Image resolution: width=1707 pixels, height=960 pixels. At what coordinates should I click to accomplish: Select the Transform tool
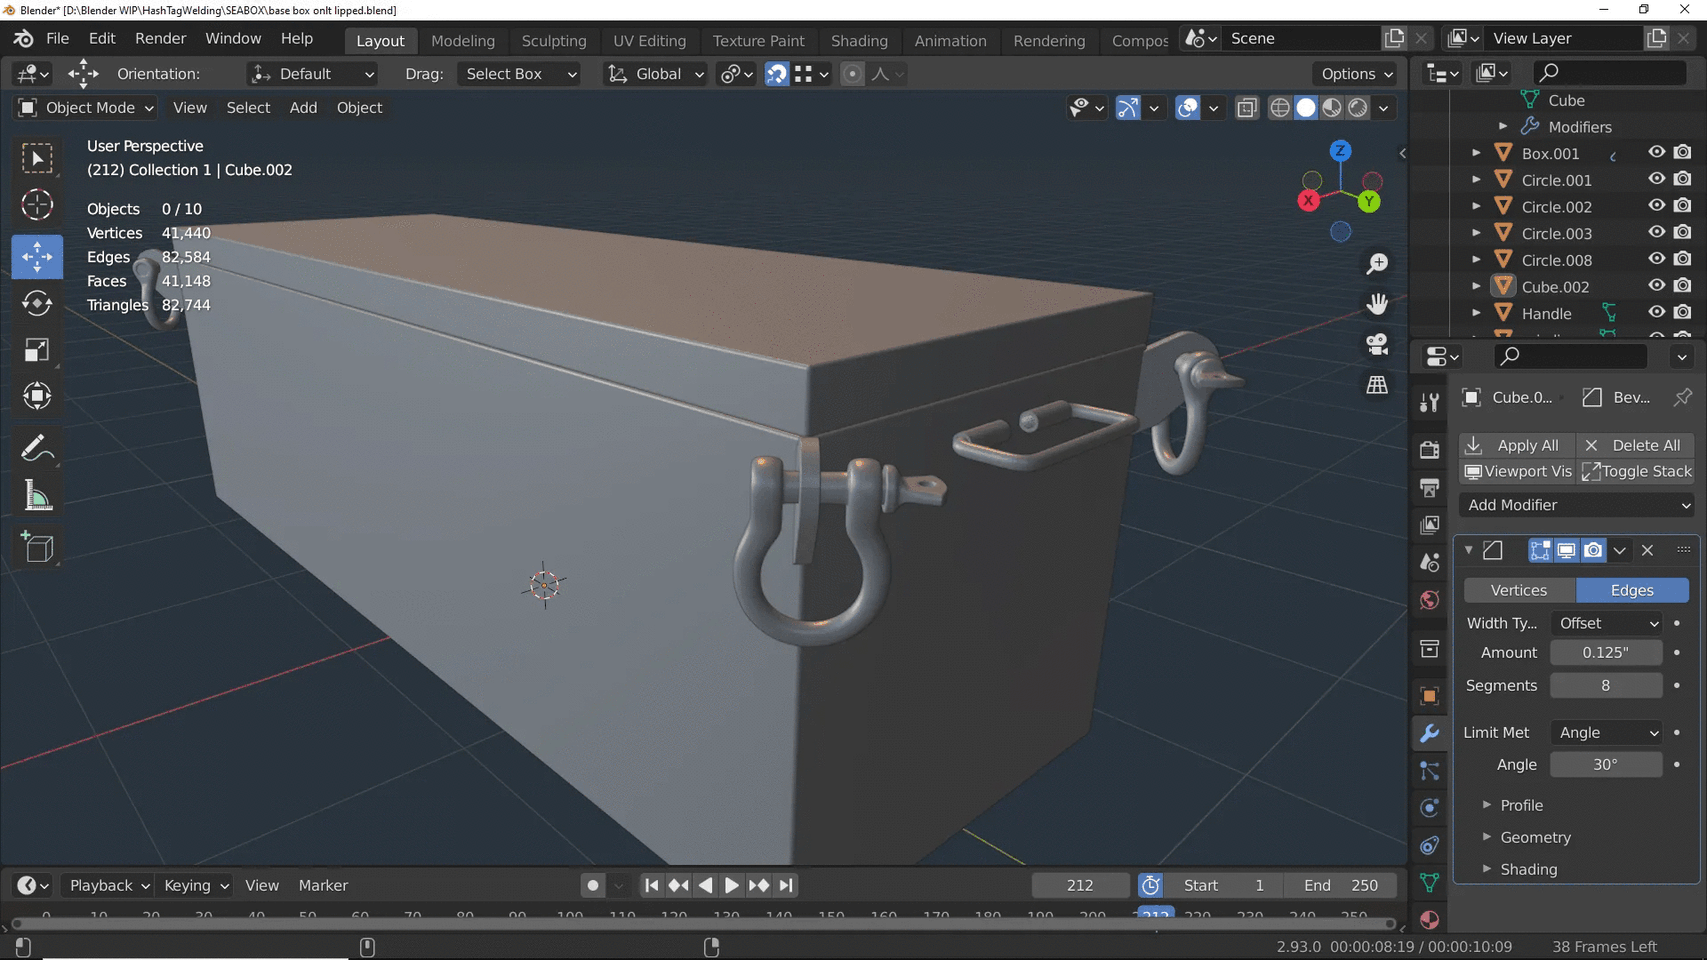37,396
